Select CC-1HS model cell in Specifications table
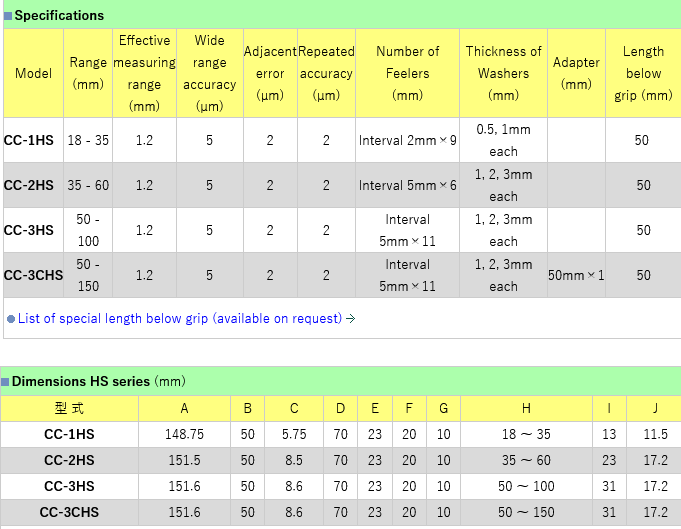This screenshot has height=529, width=681. [33, 140]
